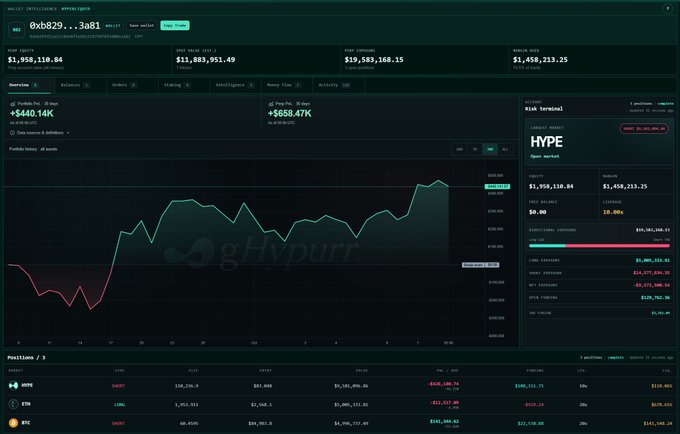The image size is (680, 434).
Task: Click the directional exposure long/short bar
Action: (x=599, y=246)
